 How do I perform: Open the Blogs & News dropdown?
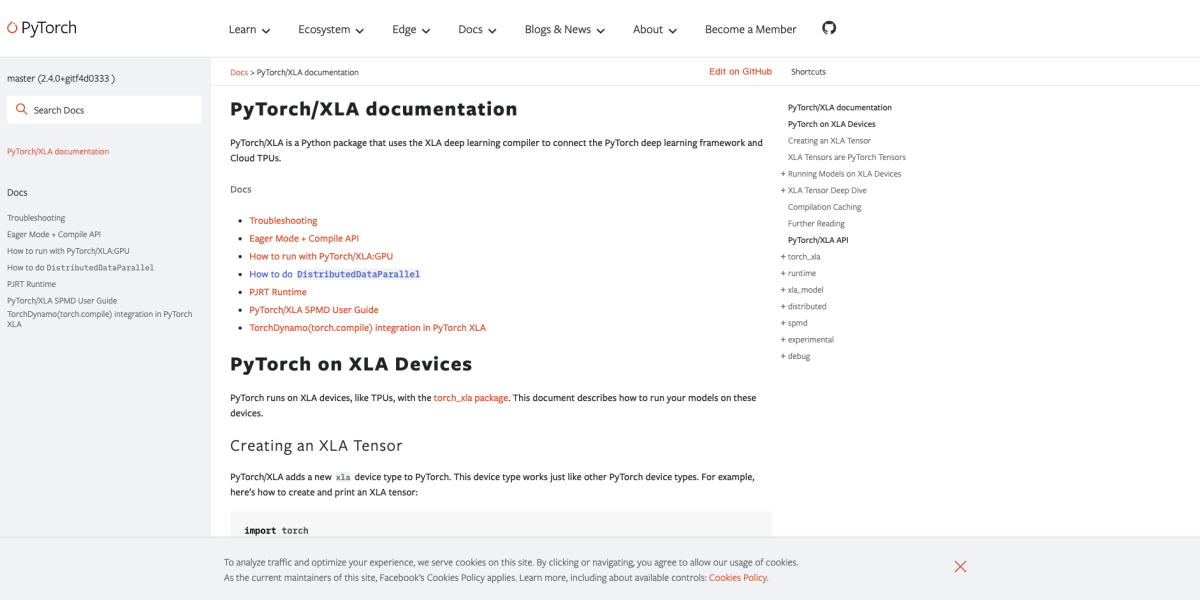pos(564,30)
